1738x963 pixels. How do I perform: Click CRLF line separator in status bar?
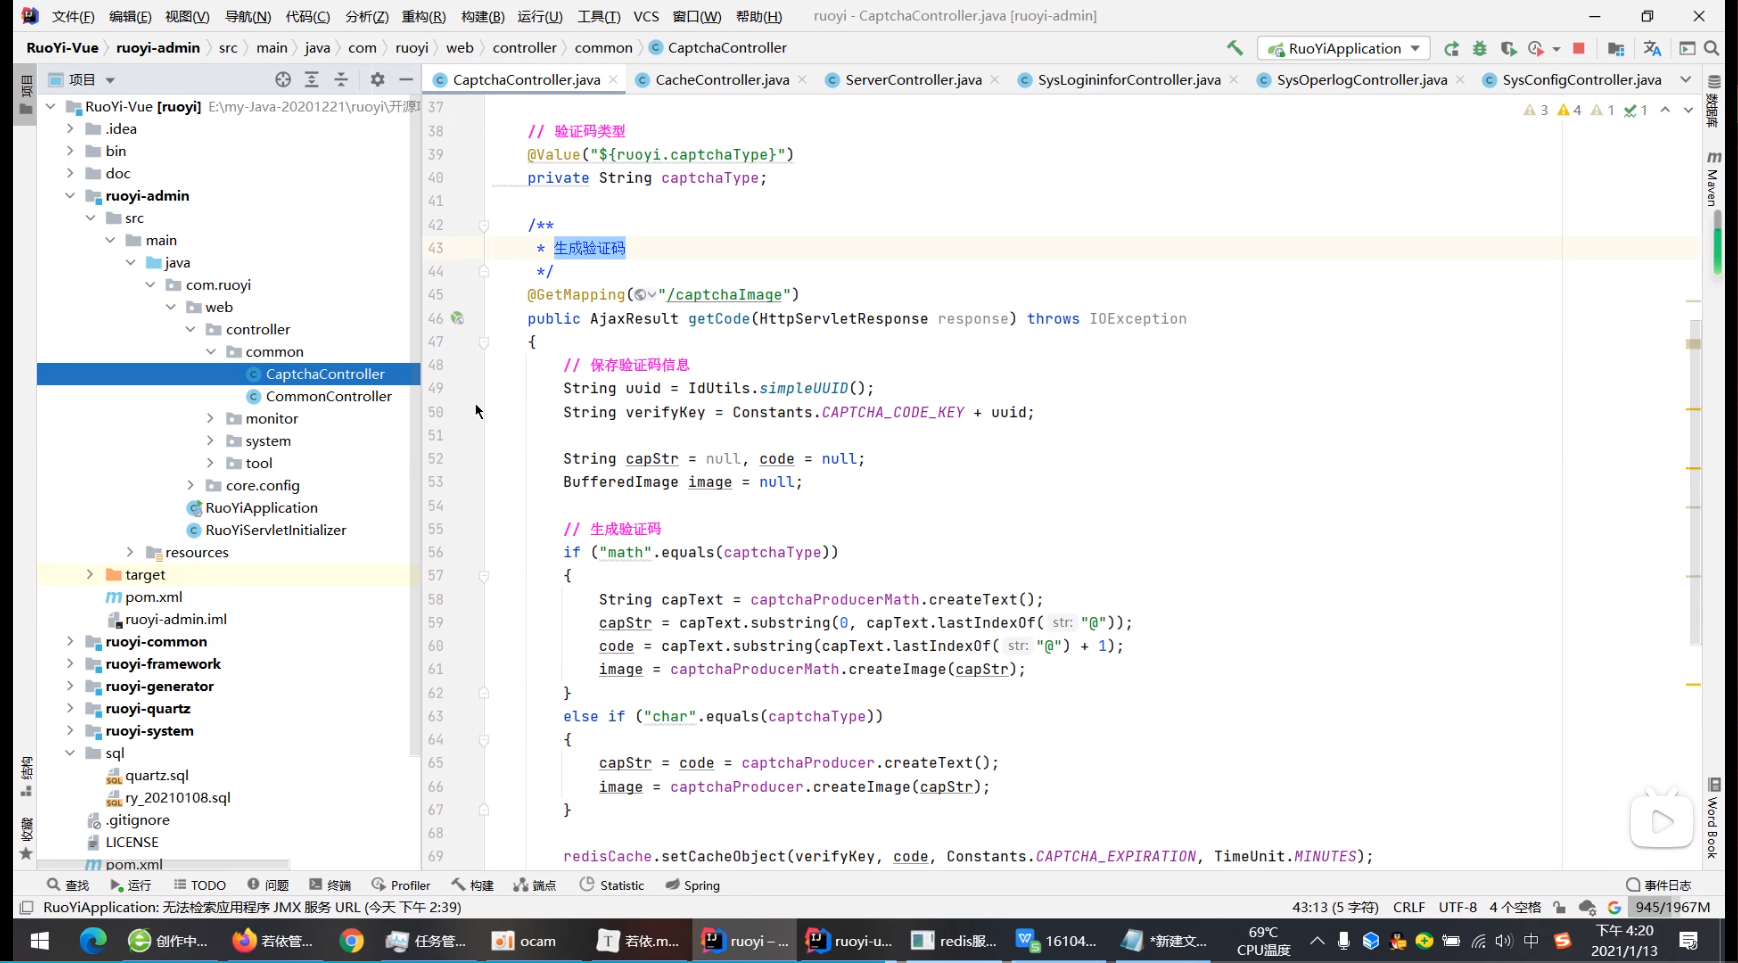coord(1409,907)
